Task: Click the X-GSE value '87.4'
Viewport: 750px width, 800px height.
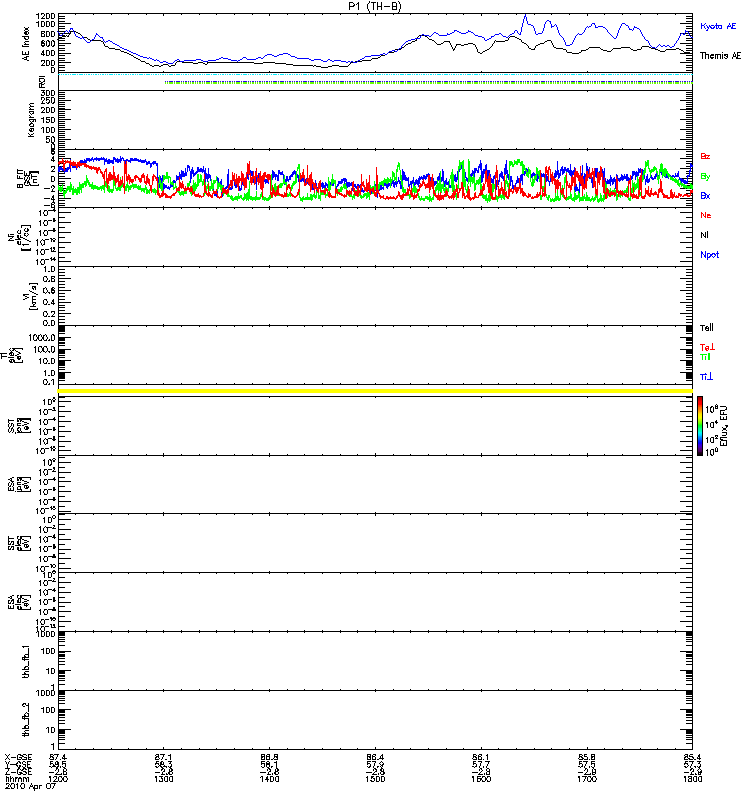Action: click(x=58, y=757)
